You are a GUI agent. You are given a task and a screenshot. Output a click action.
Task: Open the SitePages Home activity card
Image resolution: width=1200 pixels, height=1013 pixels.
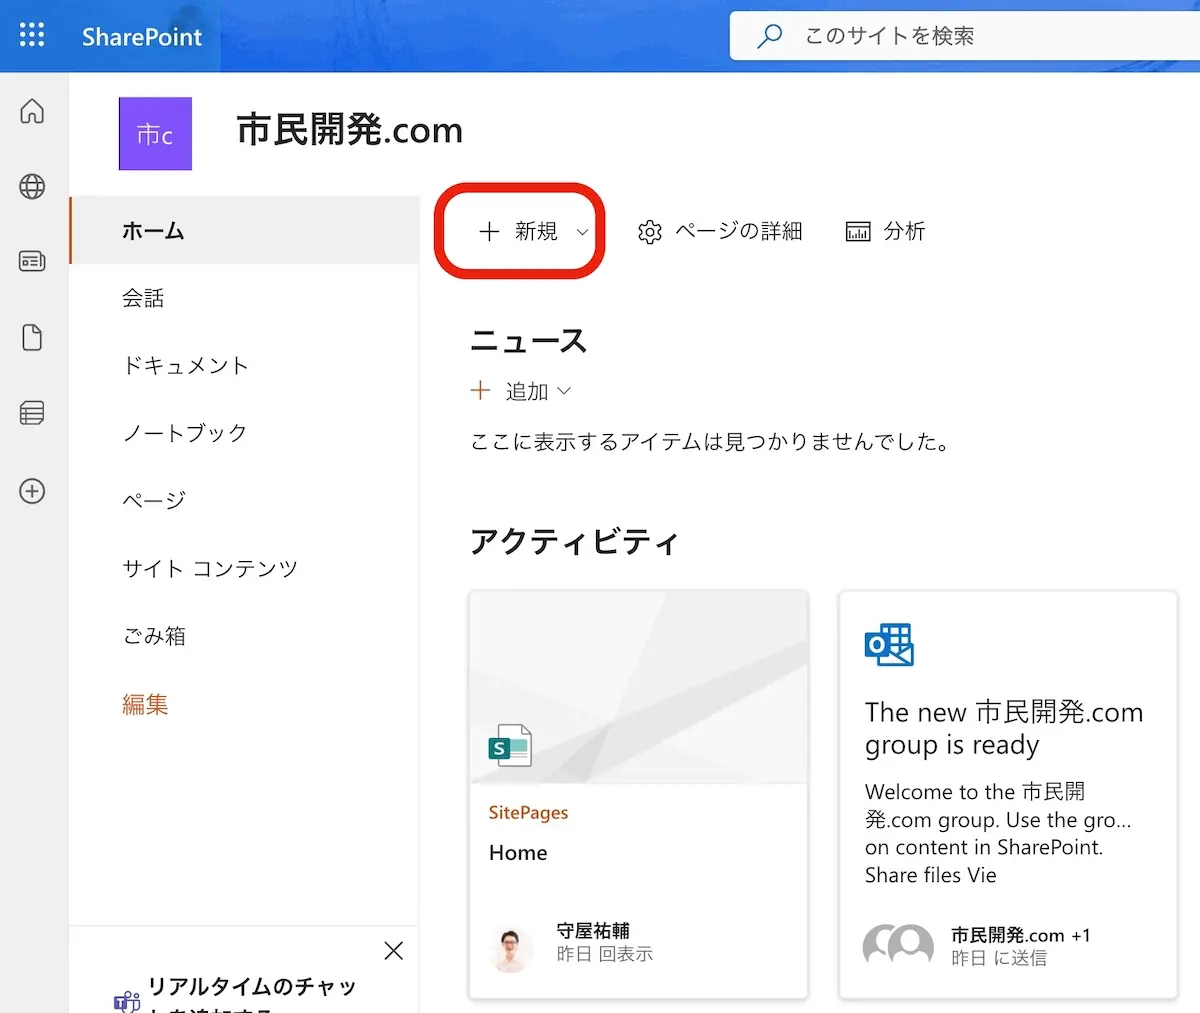[x=638, y=794]
